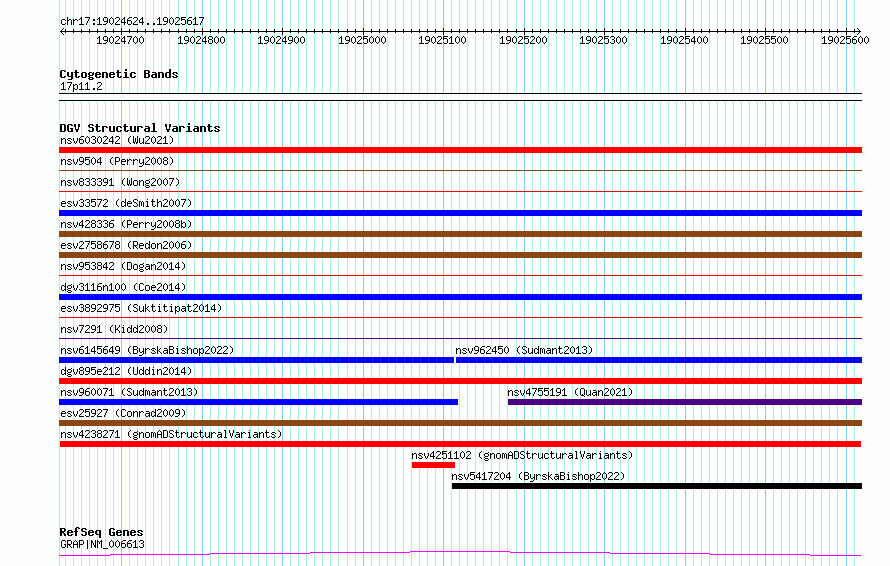Click the esv25927 (Conrad2009) label text
Screen dimensions: 890x566
pos(123,413)
